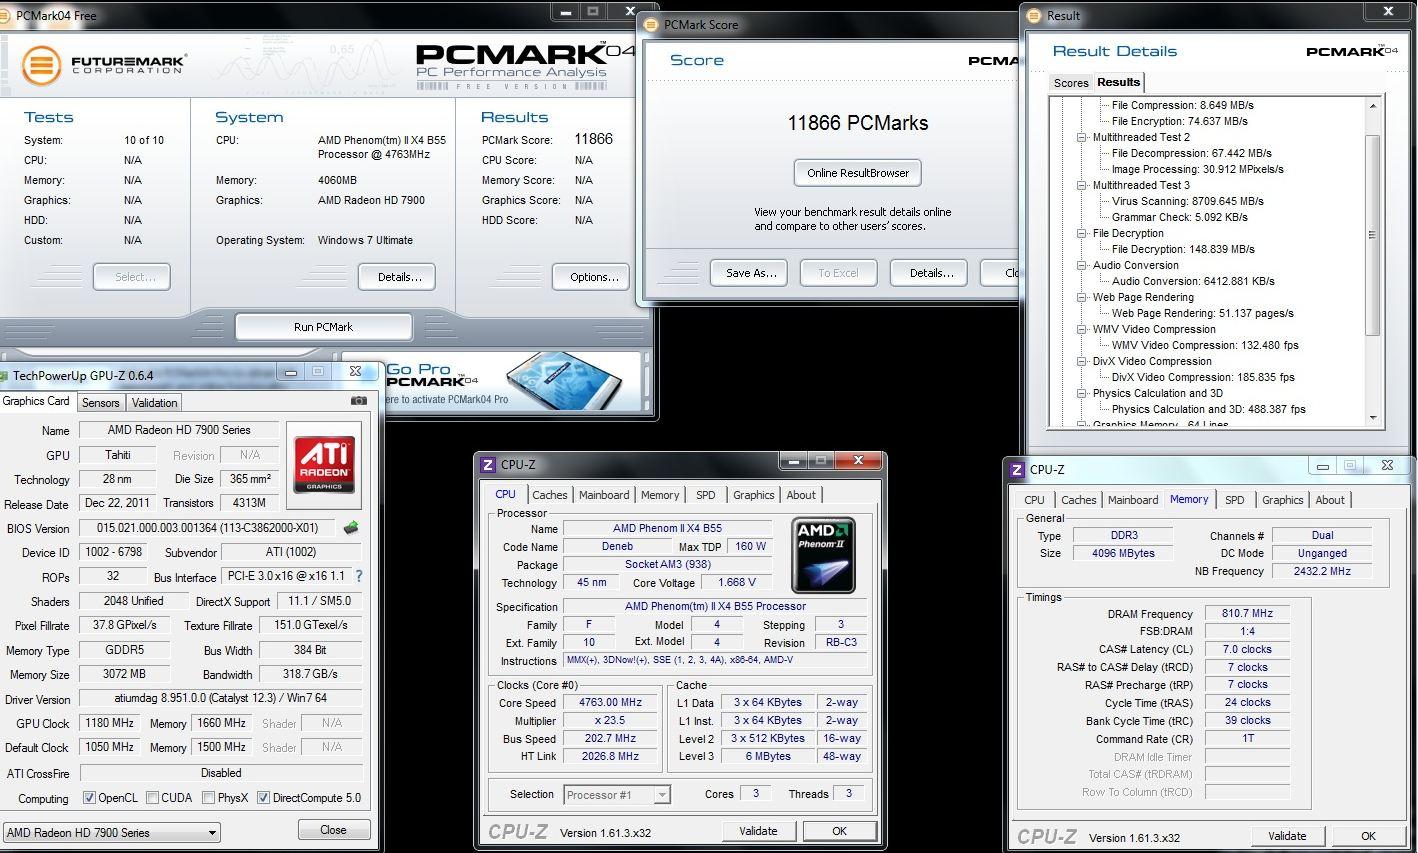Click Details in the PCMark Score window
Image resolution: width=1418 pixels, height=853 pixels.
pos(931,273)
